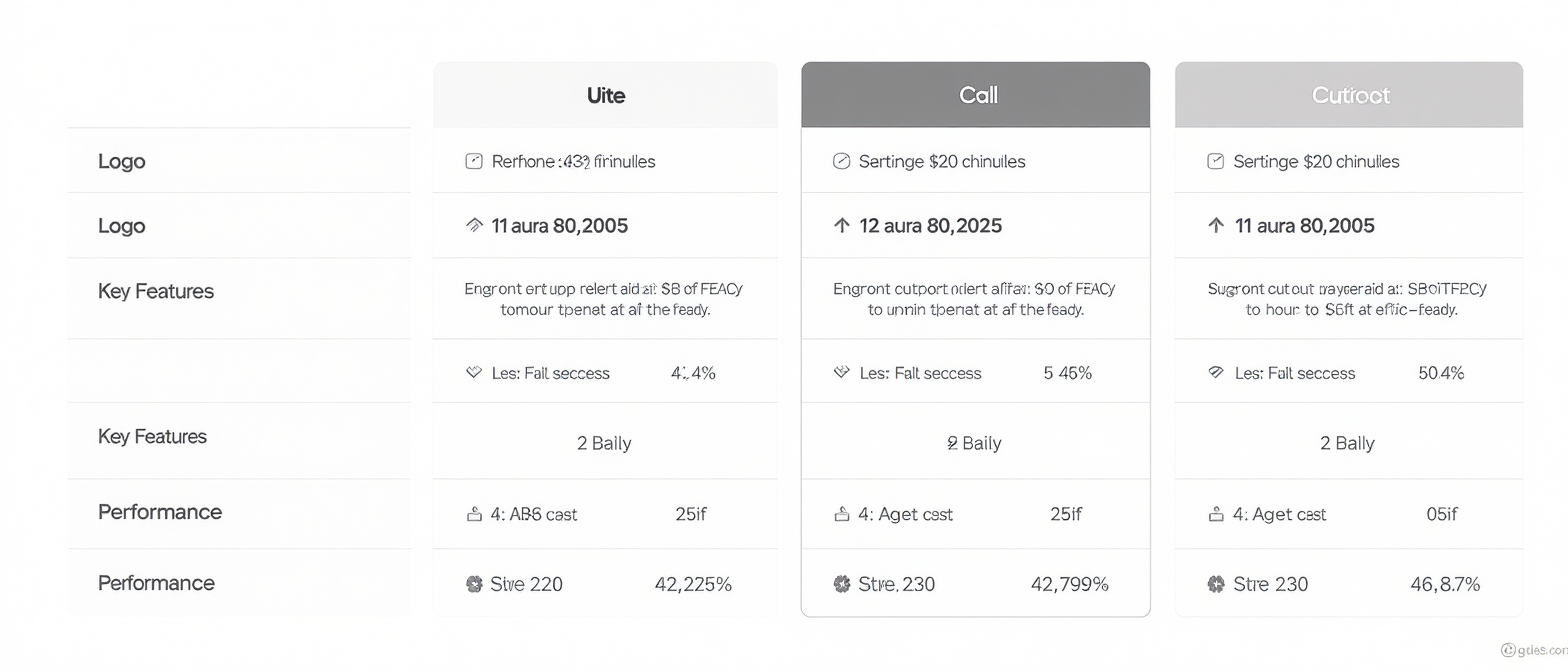The image size is (1568, 672).
Task: Click the up arrow icon in Cutroct column
Action: (x=1216, y=226)
